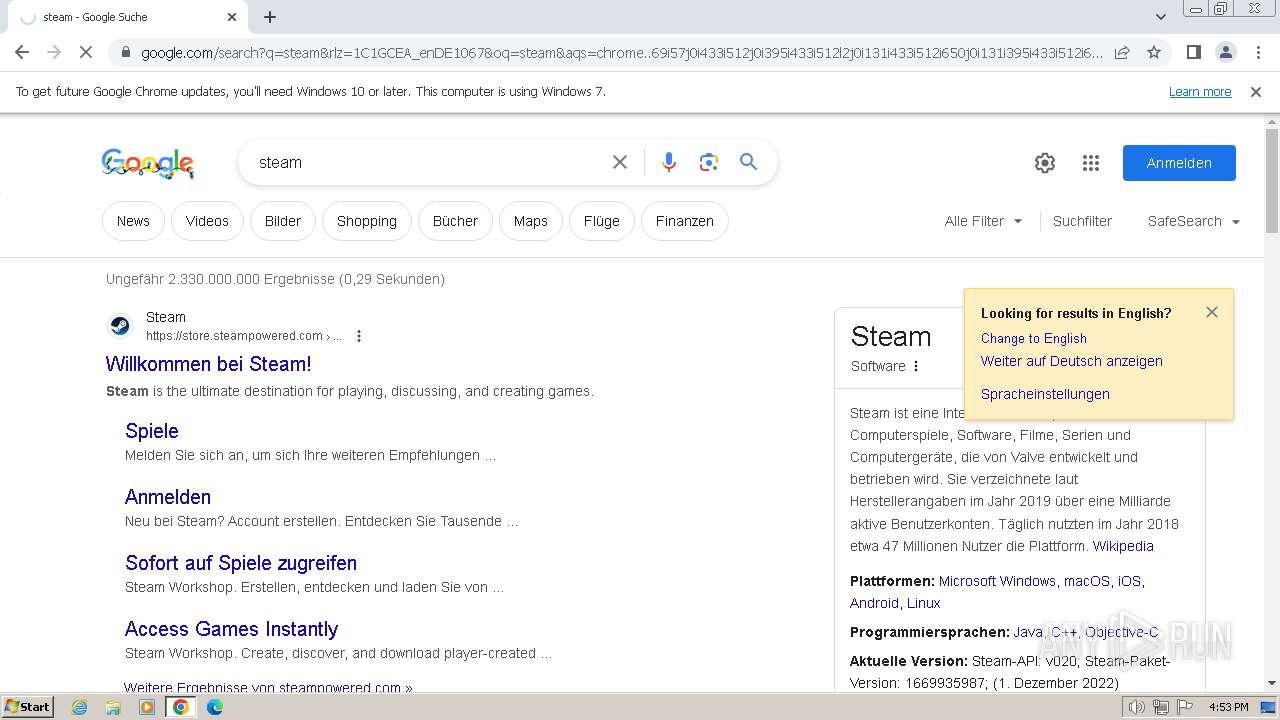Open Suchfilter options
Image resolution: width=1280 pixels, height=720 pixels.
pyautogui.click(x=1082, y=221)
